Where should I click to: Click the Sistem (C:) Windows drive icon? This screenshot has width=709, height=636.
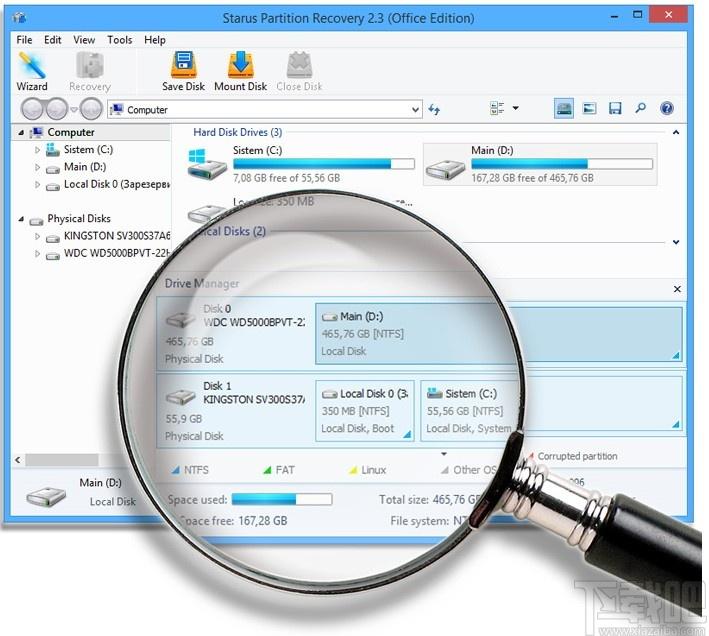click(207, 165)
